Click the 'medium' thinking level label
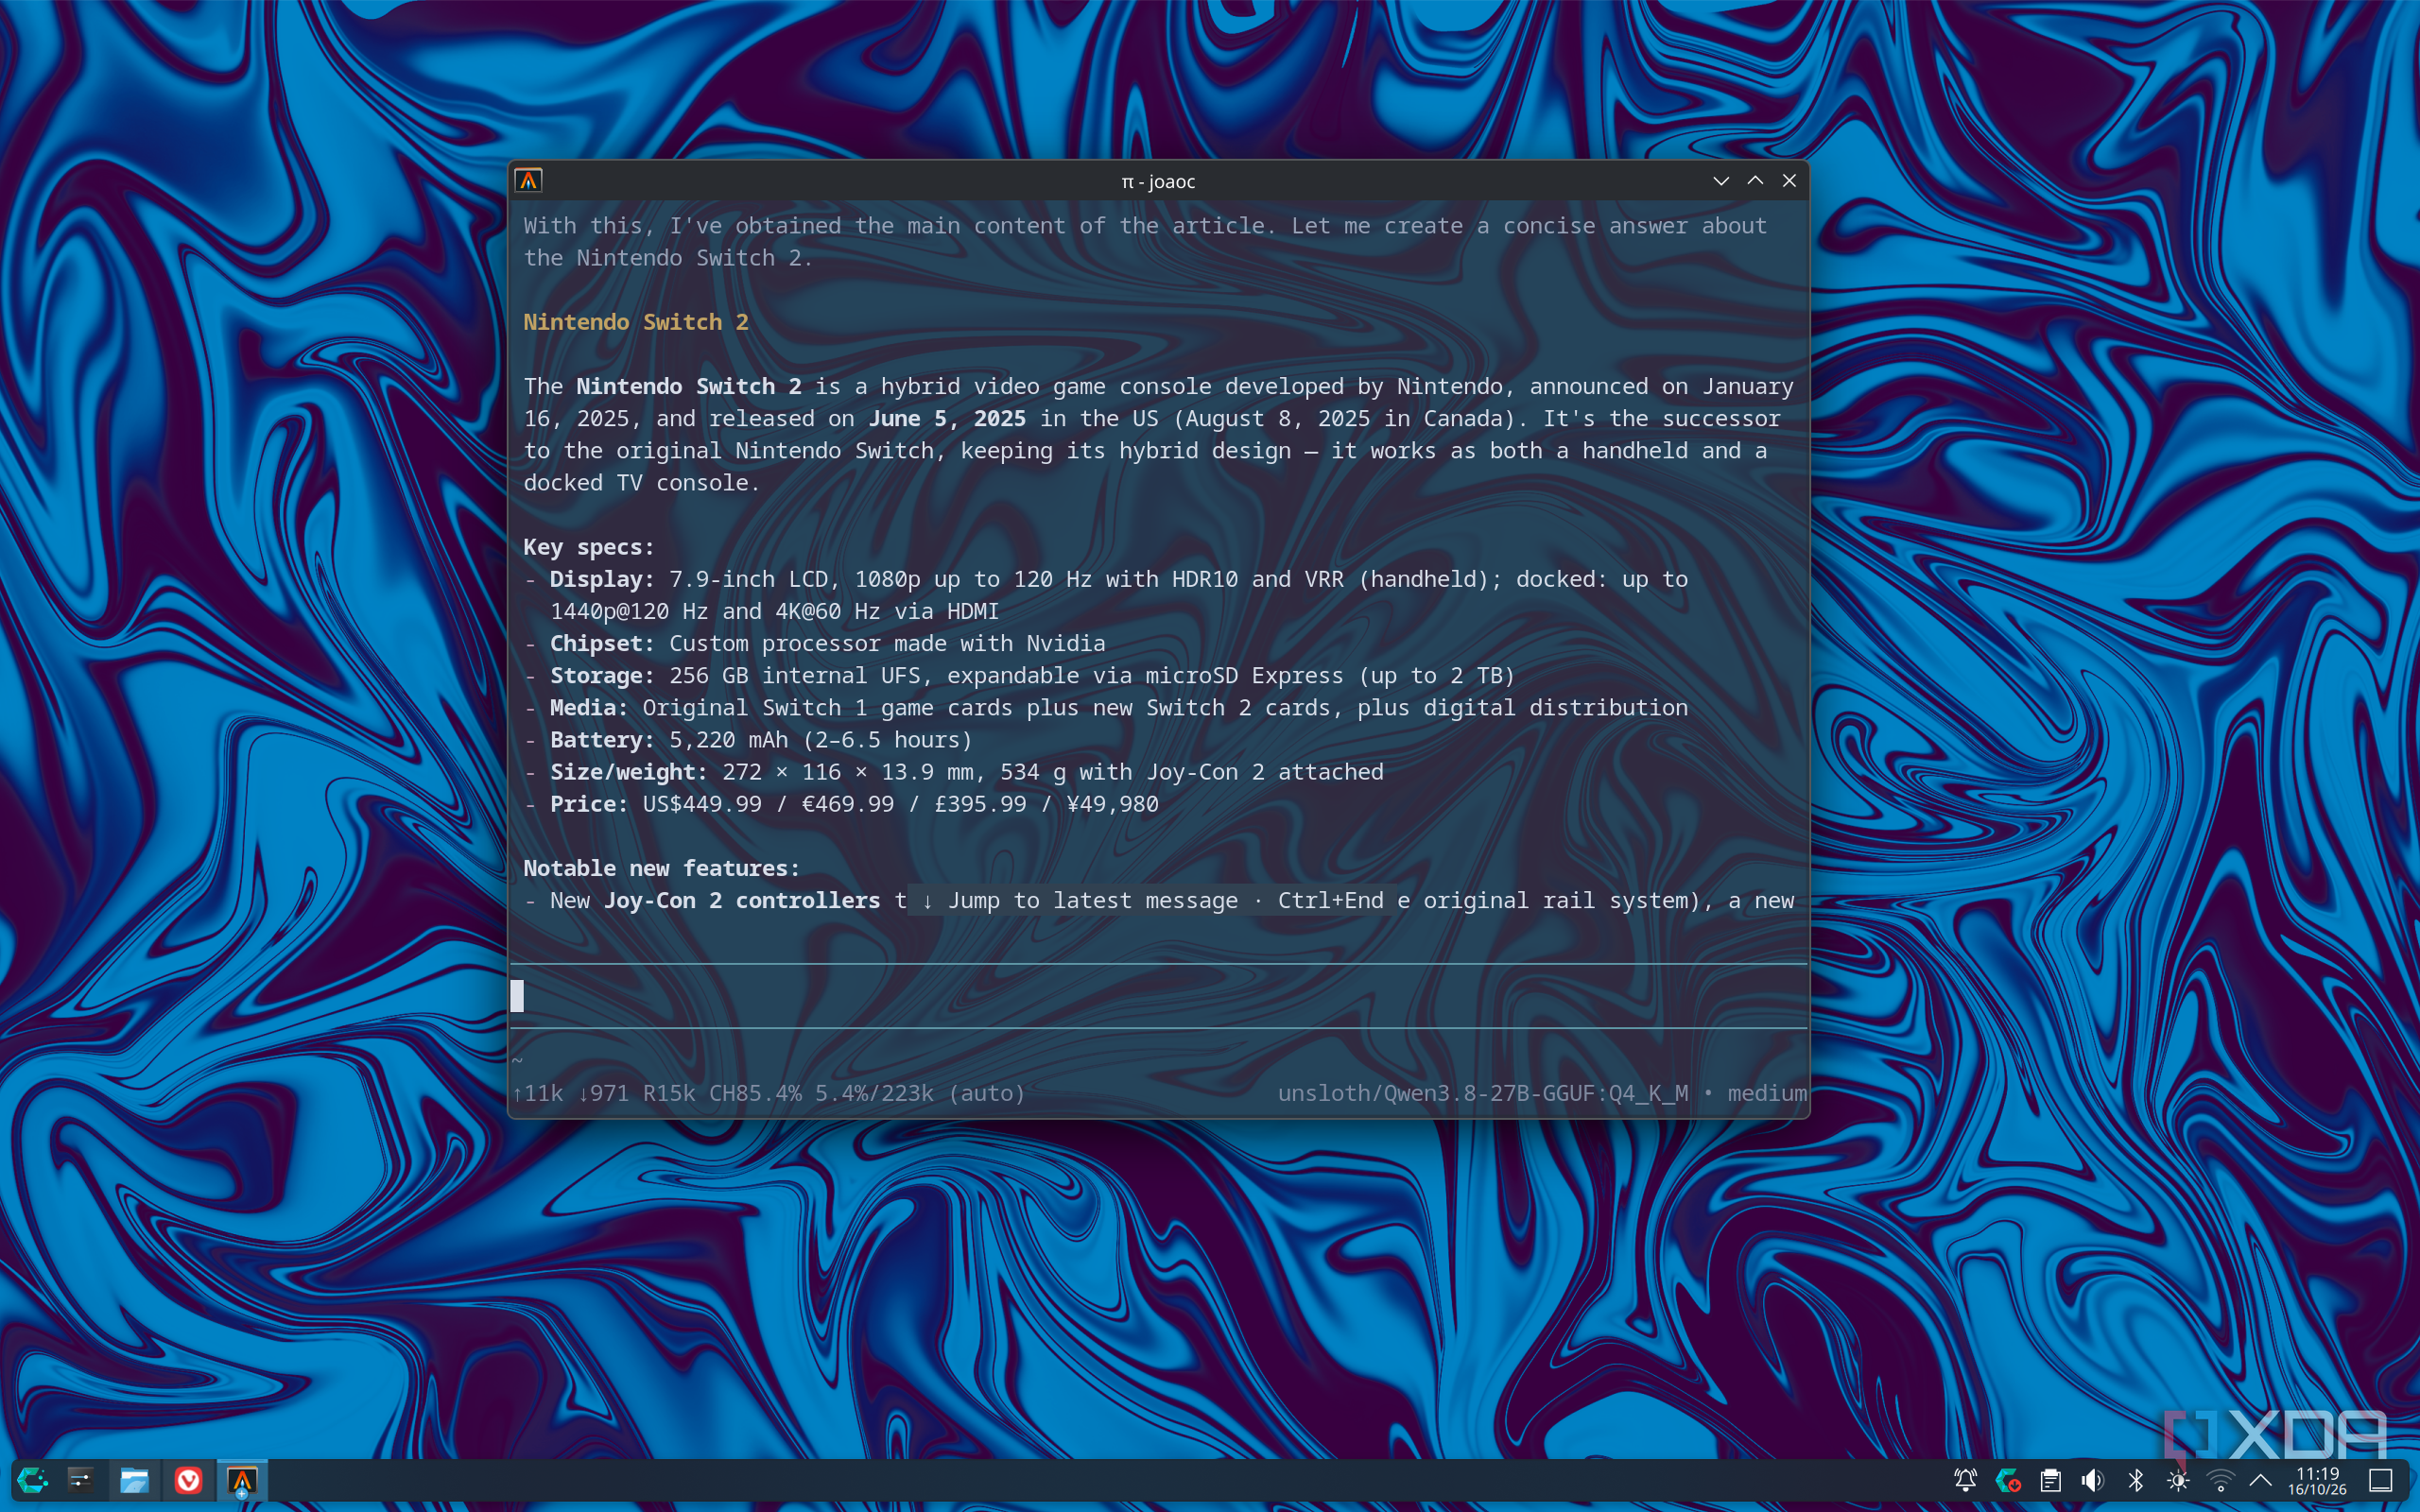Screen dimensions: 2420x1512 click(1767, 1093)
